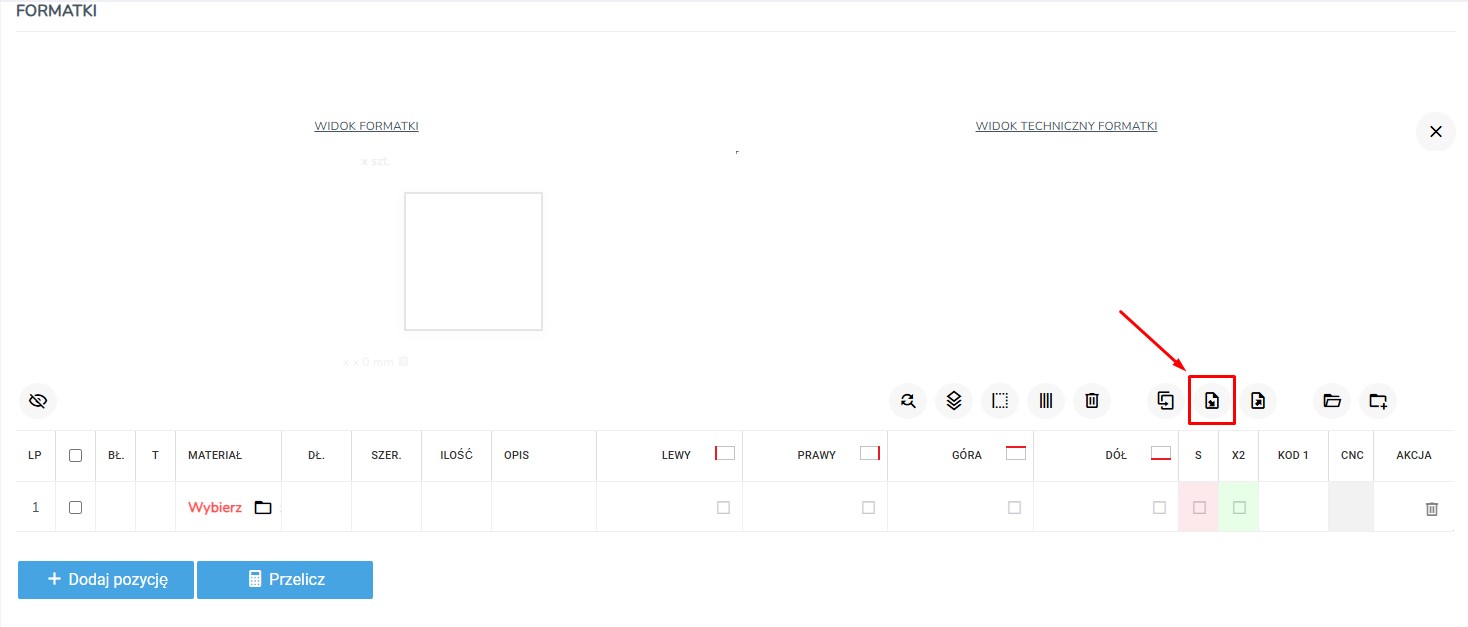Viewport: 1468px width, 627px height.
Task: Click the duplicate copy icon
Action: point(1165,401)
